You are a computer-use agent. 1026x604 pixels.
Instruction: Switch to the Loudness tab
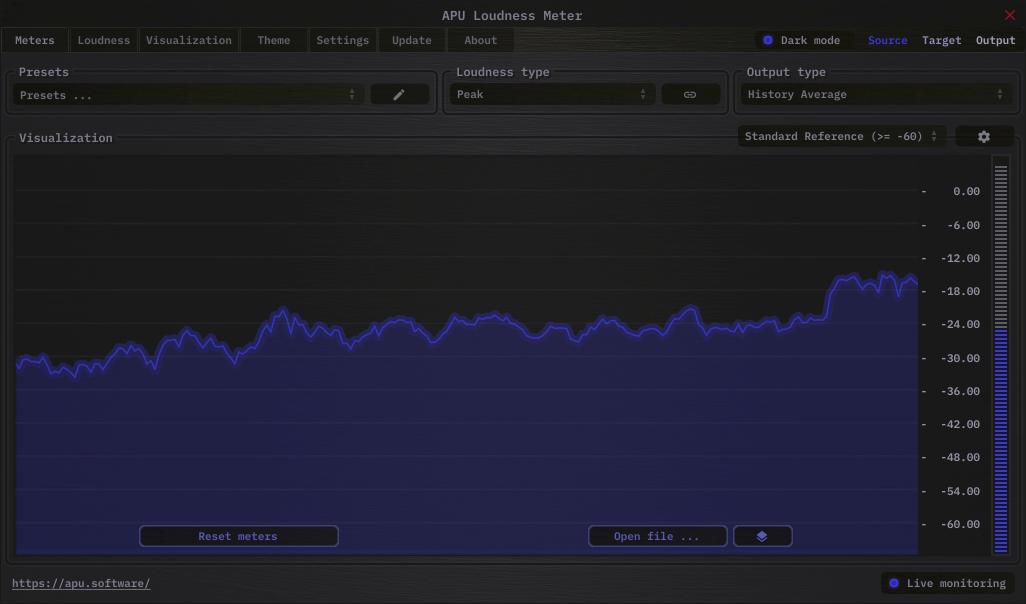coord(104,41)
